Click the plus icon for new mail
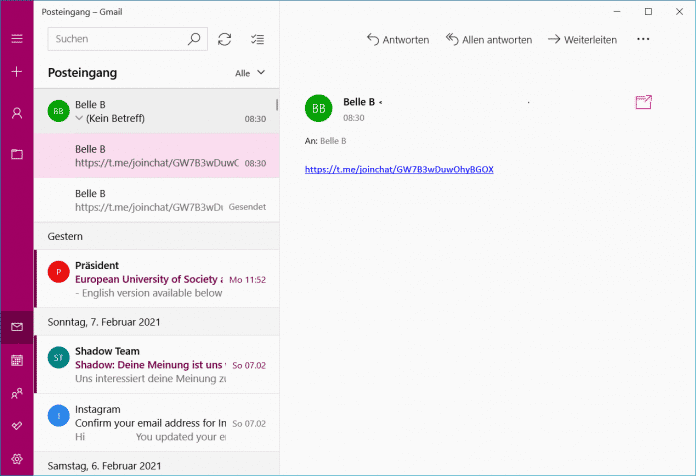This screenshot has height=476, width=696. tap(17, 73)
